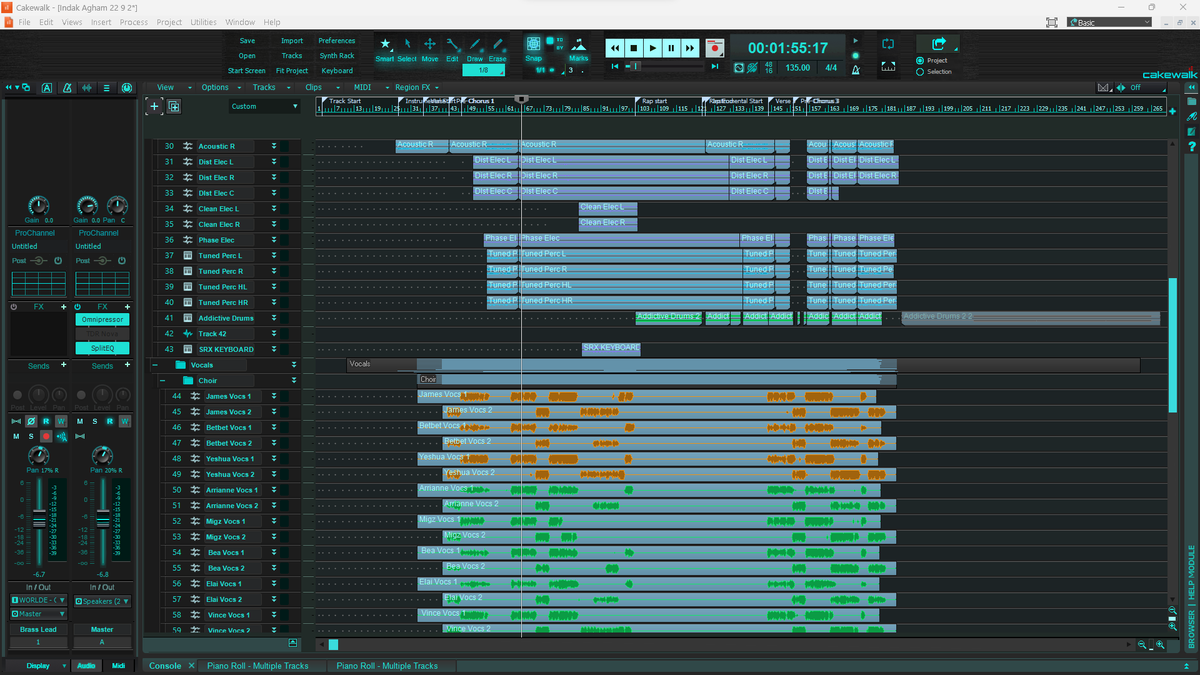
Task: Open the Utilities menu
Action: [203, 22]
